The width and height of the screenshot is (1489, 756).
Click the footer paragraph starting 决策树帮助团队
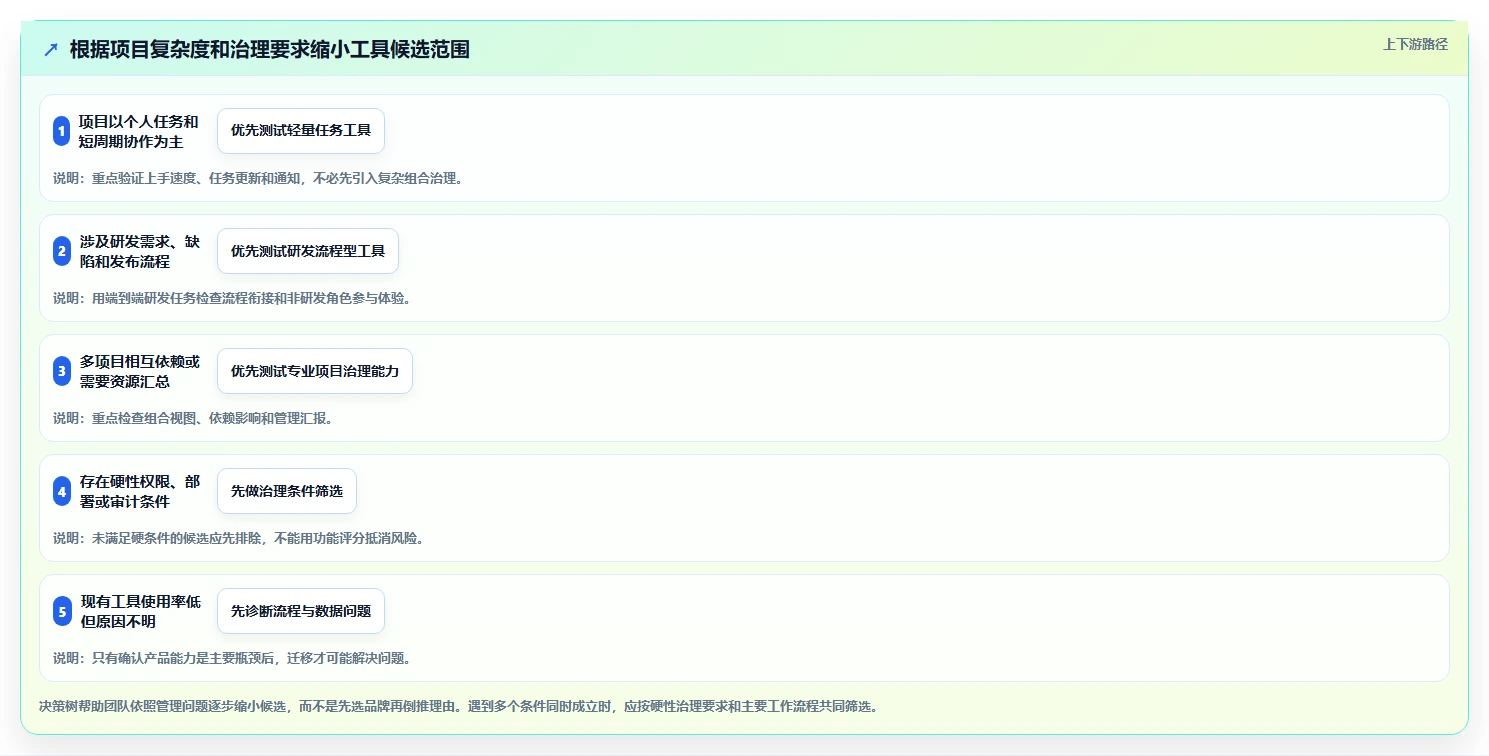[x=459, y=706]
